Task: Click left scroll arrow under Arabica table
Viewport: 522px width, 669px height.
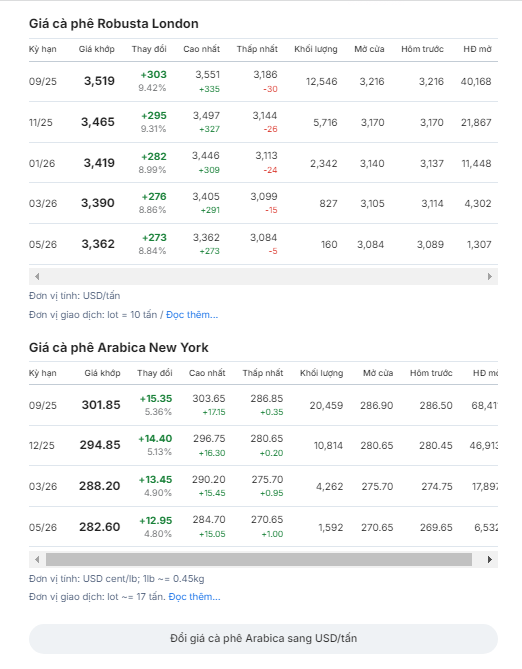Action: [37, 559]
